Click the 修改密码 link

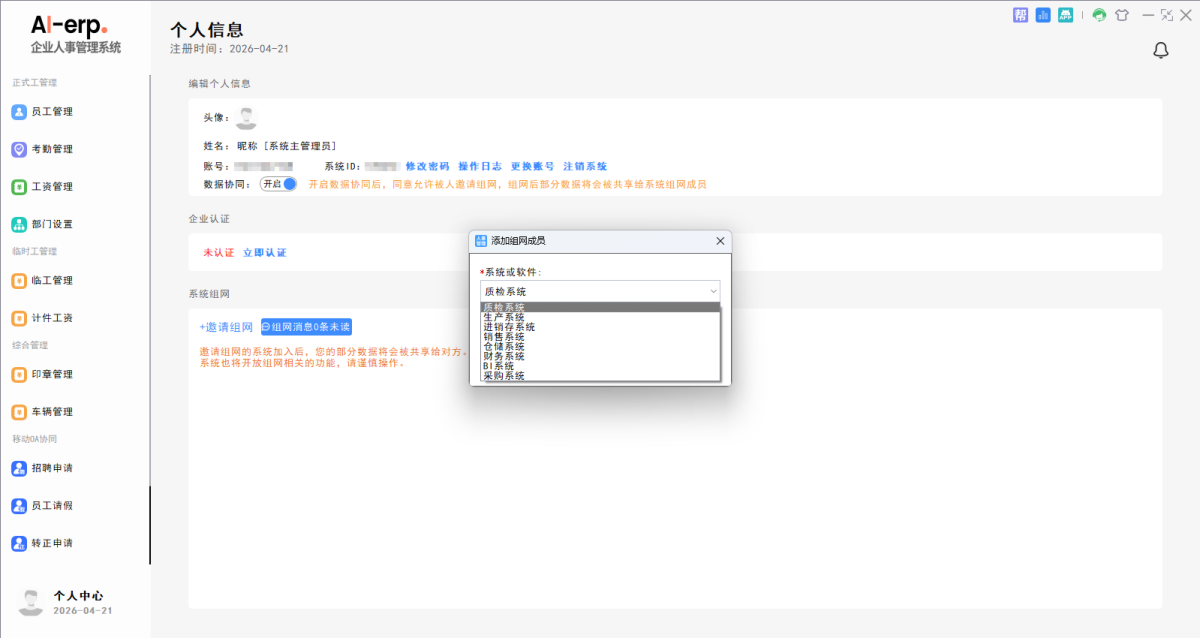click(x=427, y=166)
